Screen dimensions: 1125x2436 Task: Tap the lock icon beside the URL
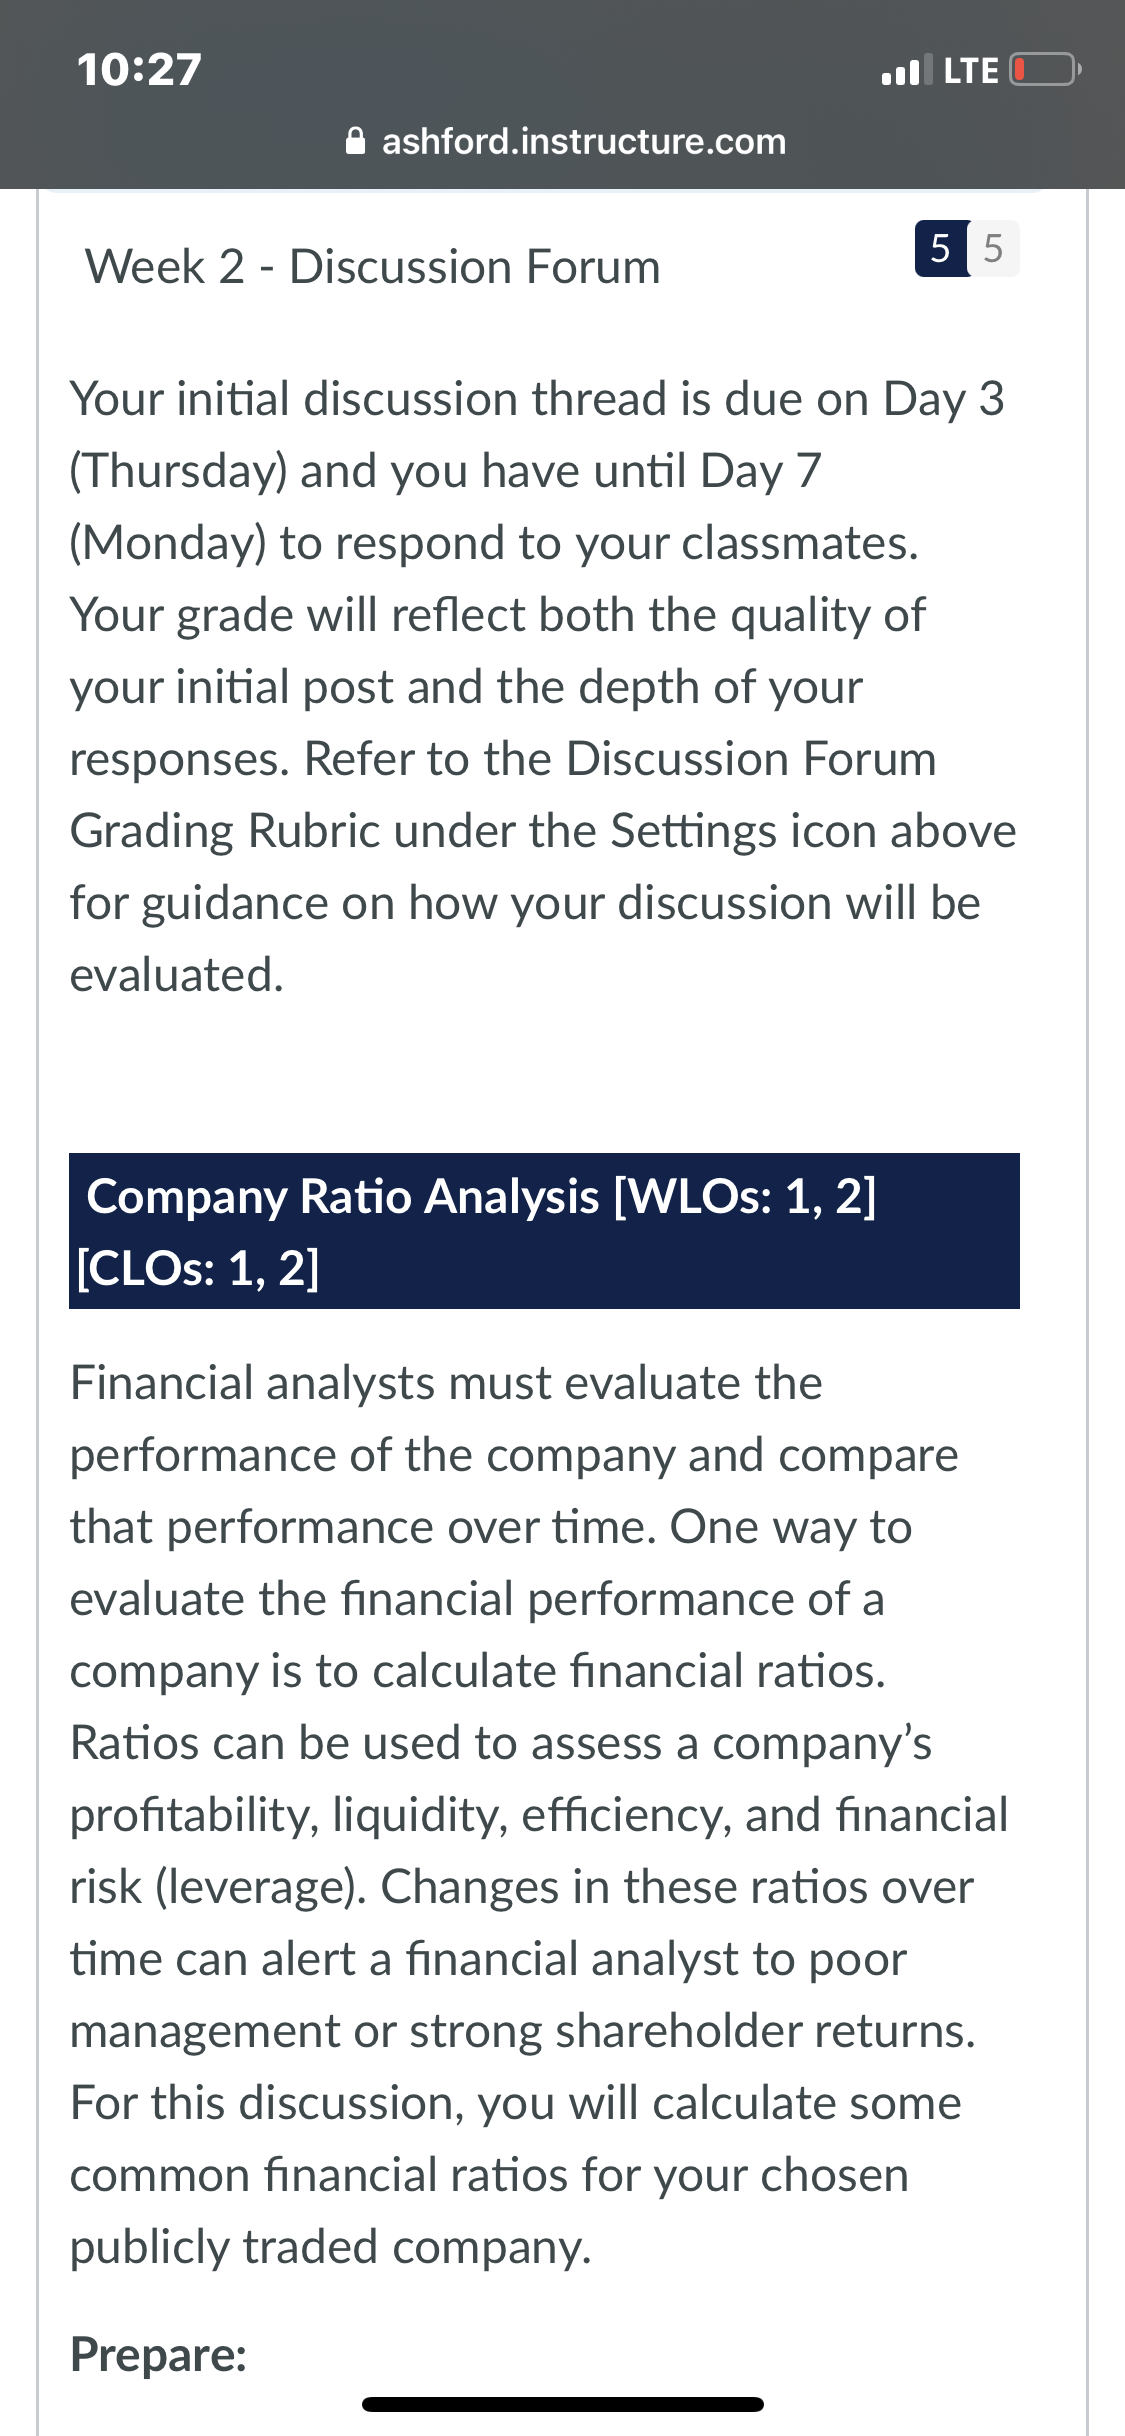coord(355,141)
